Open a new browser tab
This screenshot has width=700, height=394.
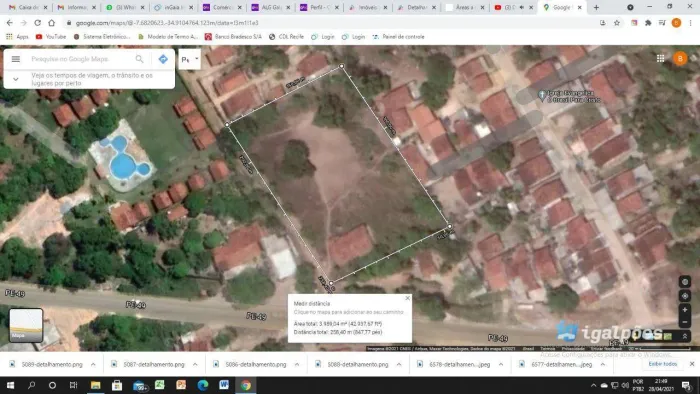click(596, 8)
